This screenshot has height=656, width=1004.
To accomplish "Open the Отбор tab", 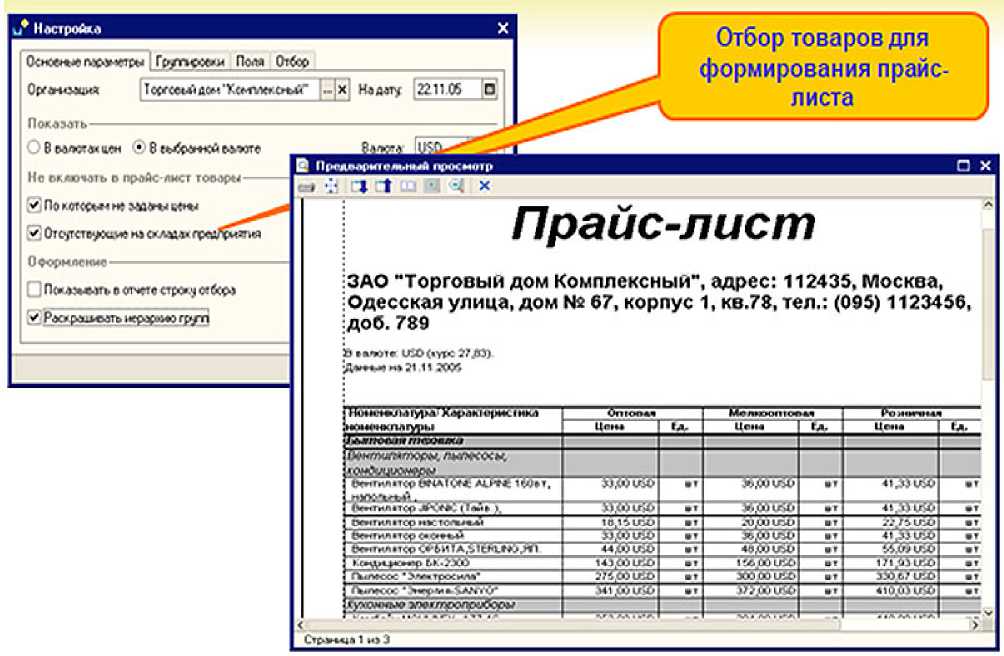I will coord(292,61).
